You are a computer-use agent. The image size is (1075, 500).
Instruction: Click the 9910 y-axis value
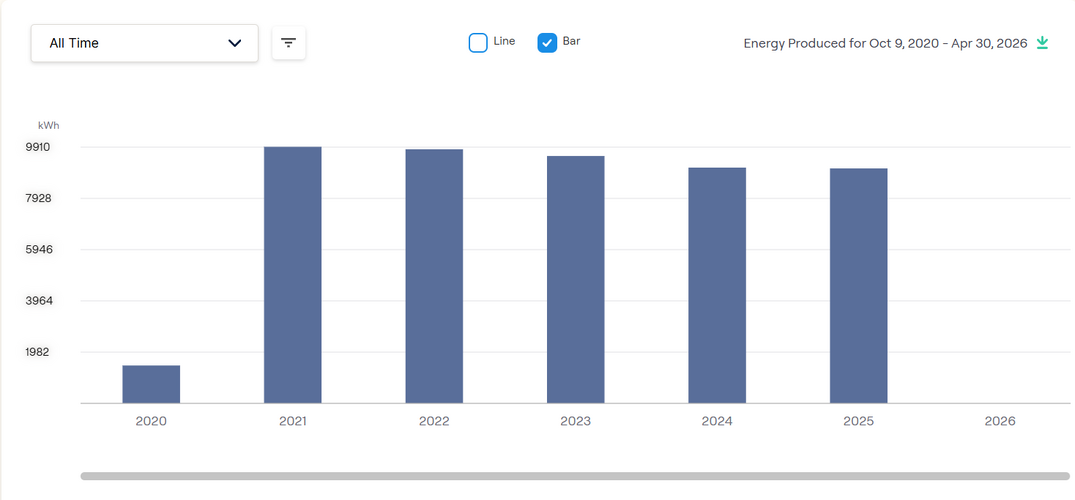[x=38, y=147]
